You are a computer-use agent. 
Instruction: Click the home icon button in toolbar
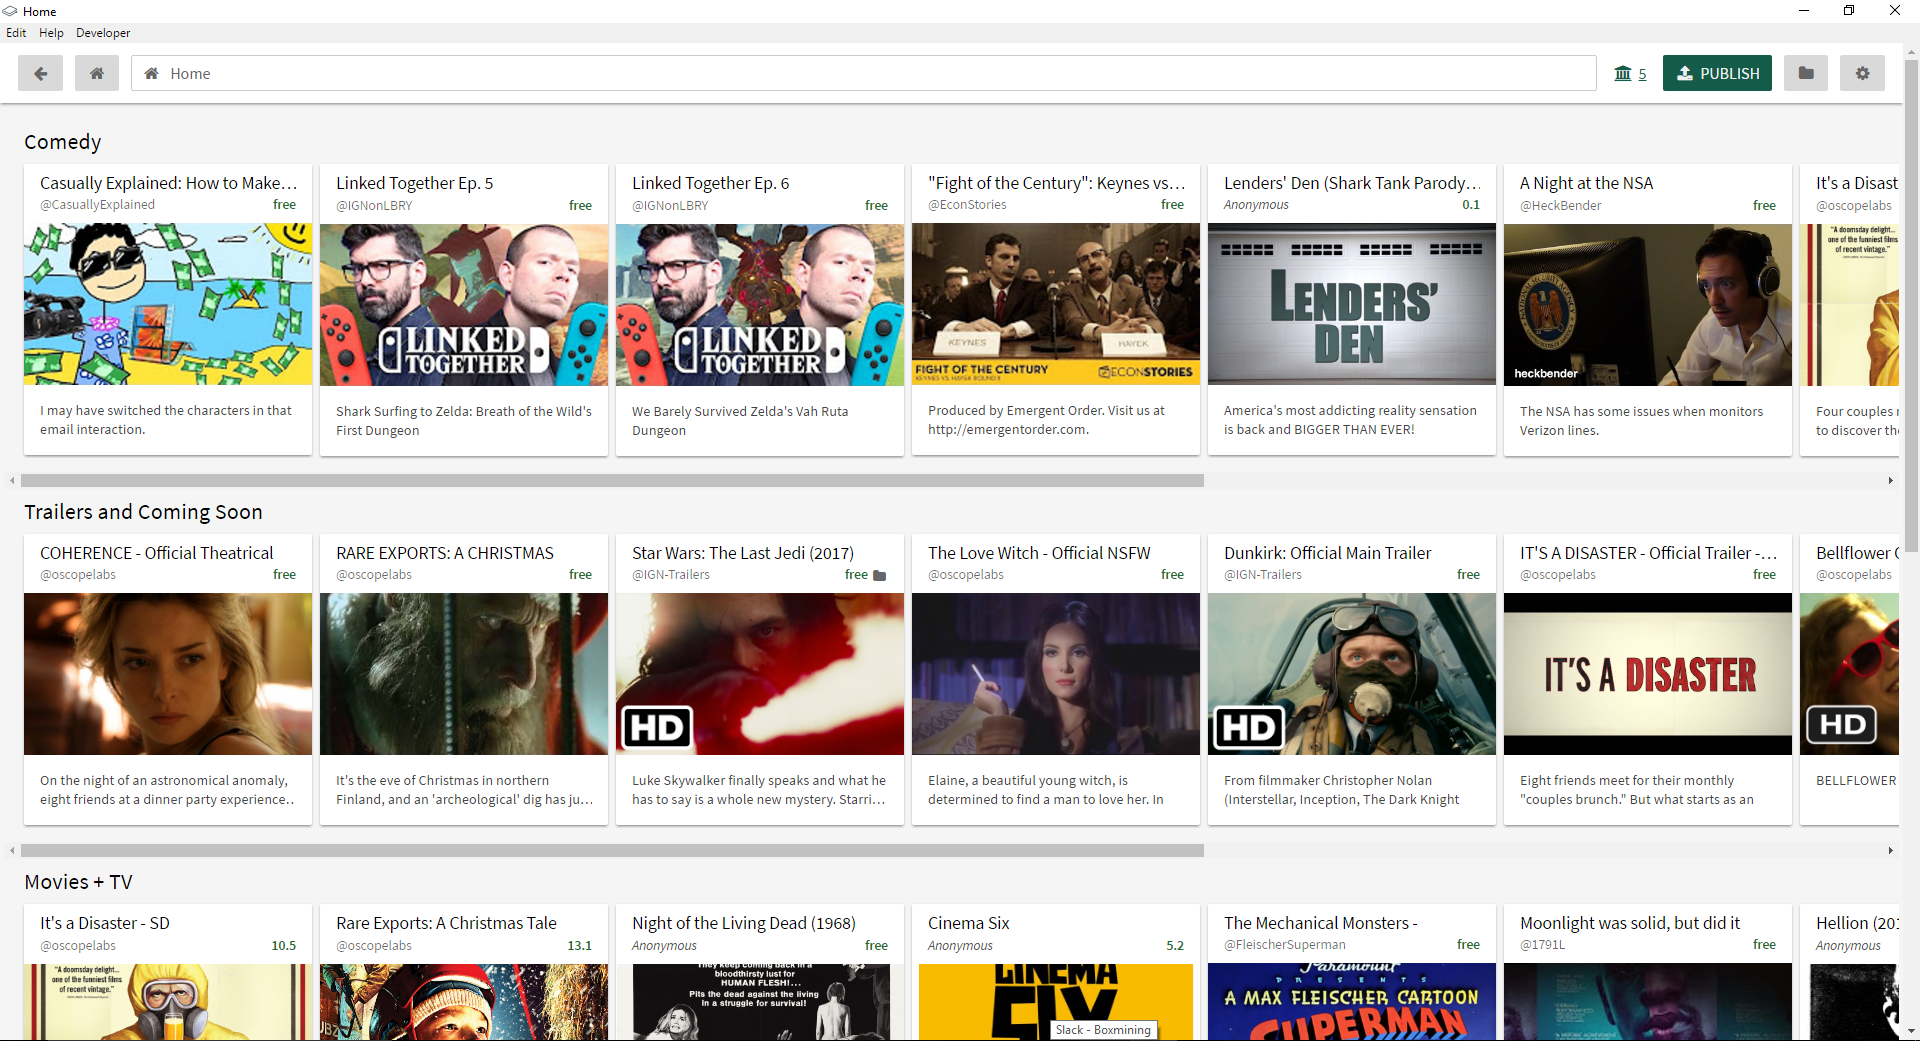(97, 73)
